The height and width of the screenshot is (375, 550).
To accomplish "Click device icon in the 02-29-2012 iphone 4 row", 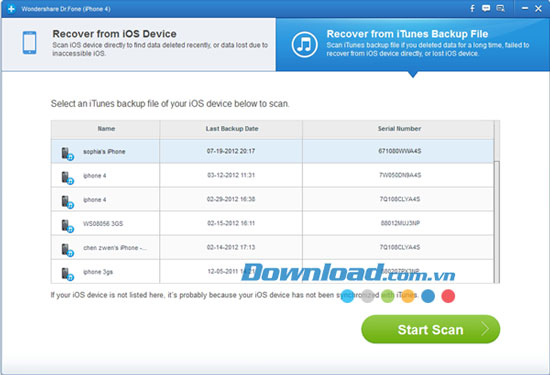I will coord(67,202).
